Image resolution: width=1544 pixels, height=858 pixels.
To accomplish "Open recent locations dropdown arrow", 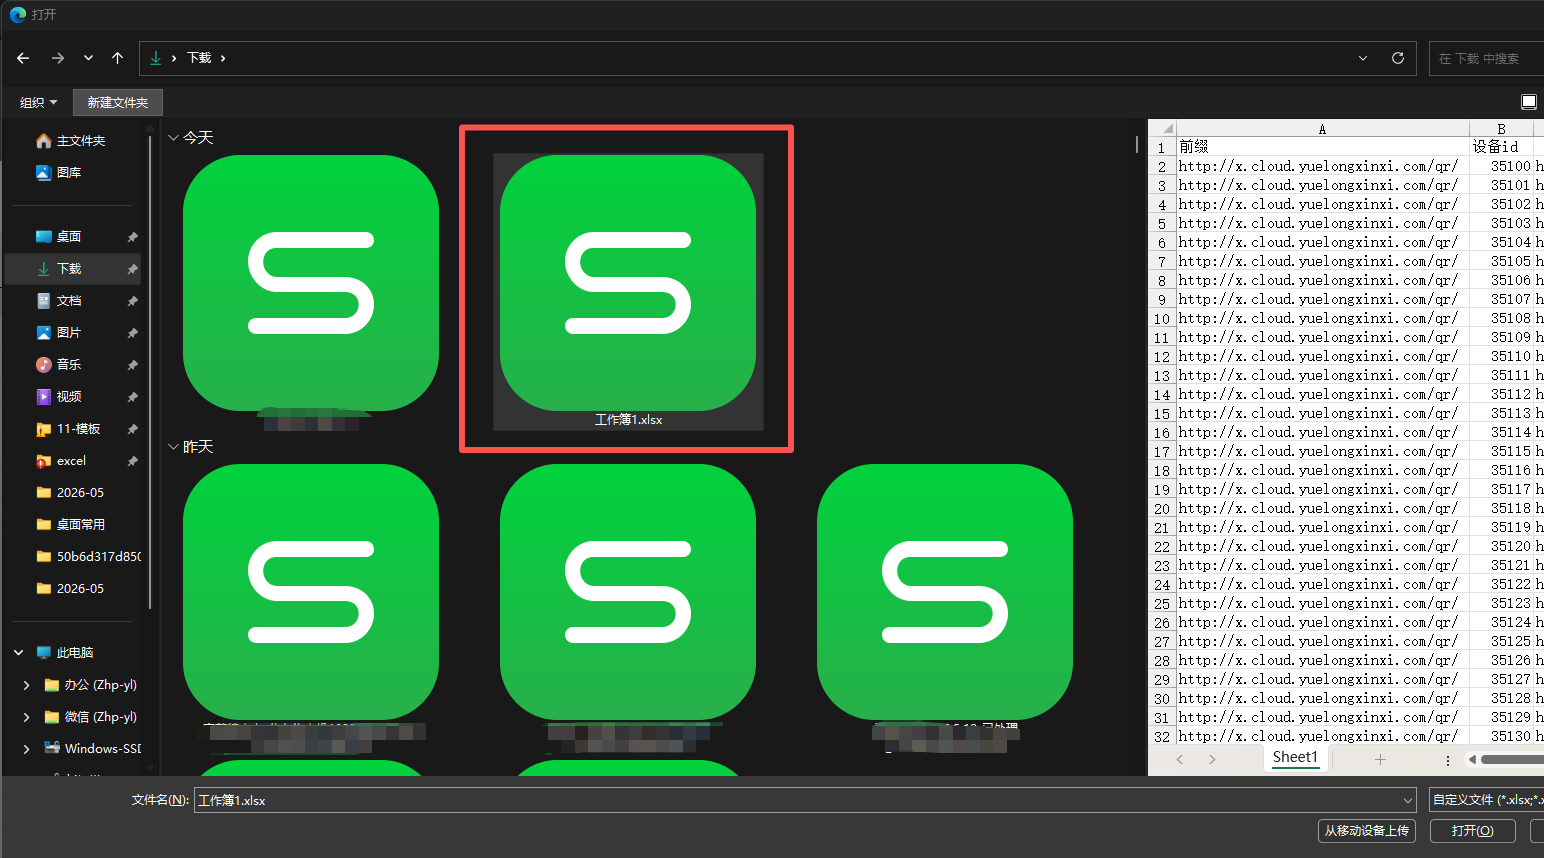I will click(x=88, y=58).
